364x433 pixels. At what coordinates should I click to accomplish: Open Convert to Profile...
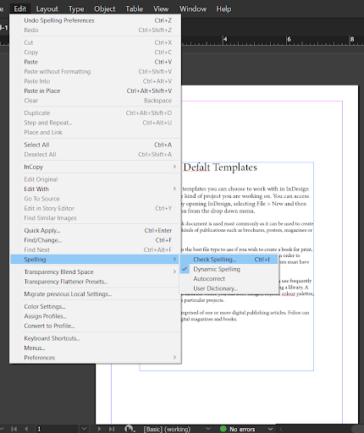[96, 326]
